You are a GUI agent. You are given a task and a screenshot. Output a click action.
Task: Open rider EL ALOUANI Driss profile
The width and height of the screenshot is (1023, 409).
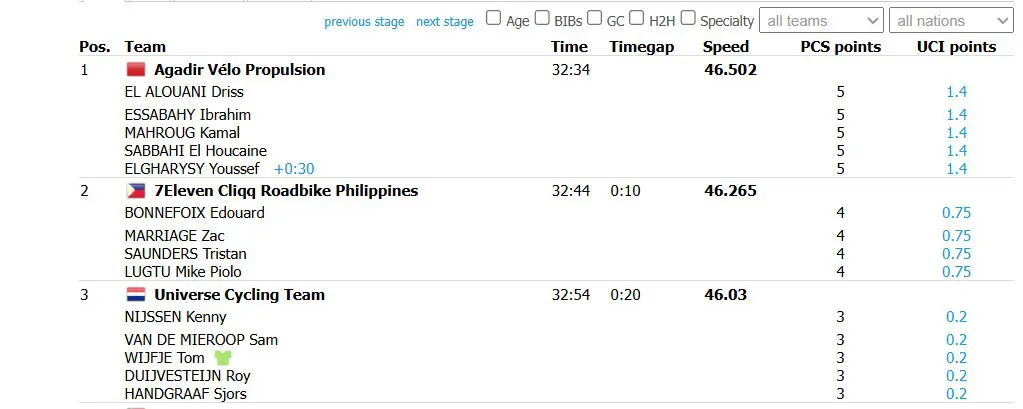pos(184,92)
